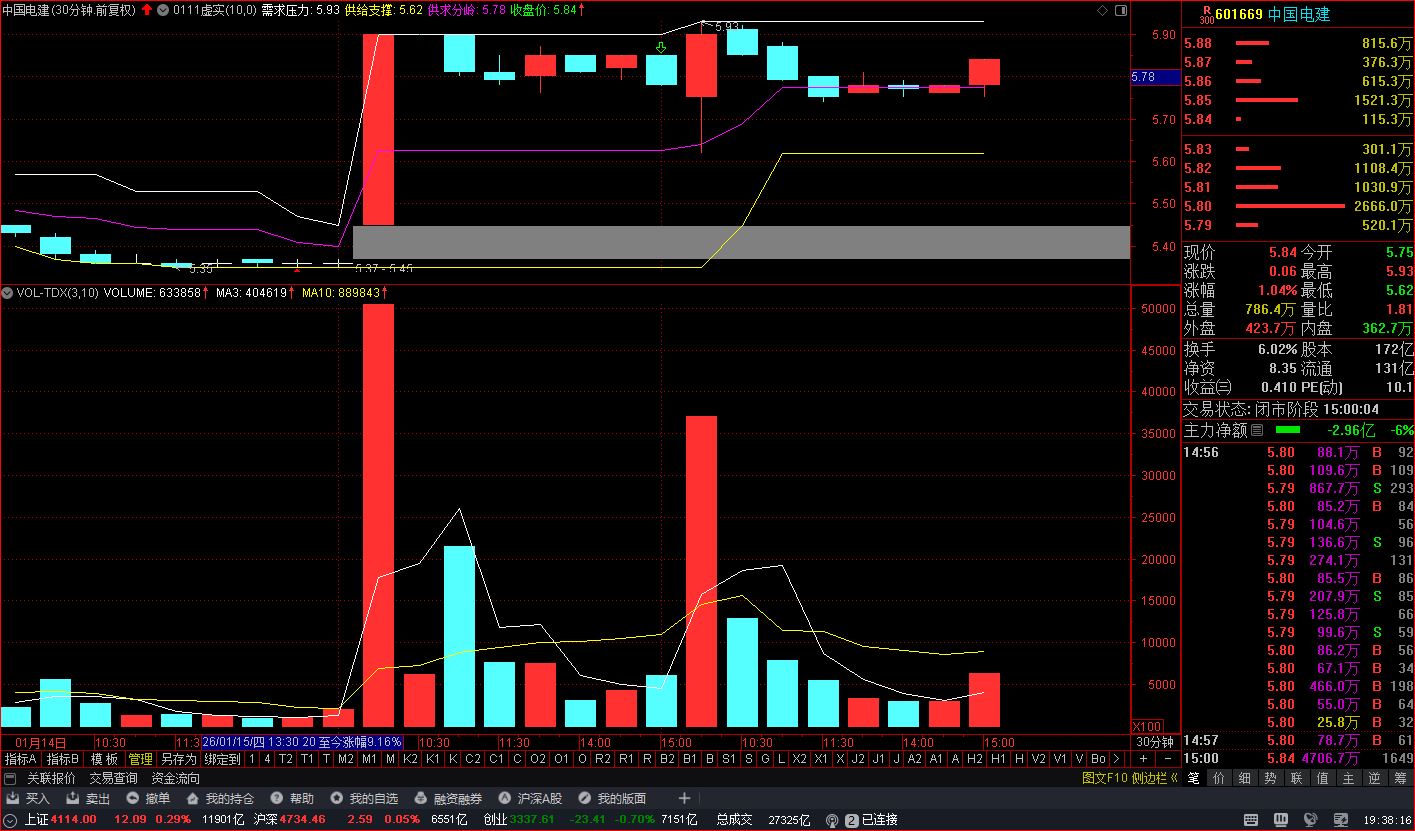This screenshot has height=831, width=1415.
Task: Select the 价 price tab
Action: point(1219,778)
